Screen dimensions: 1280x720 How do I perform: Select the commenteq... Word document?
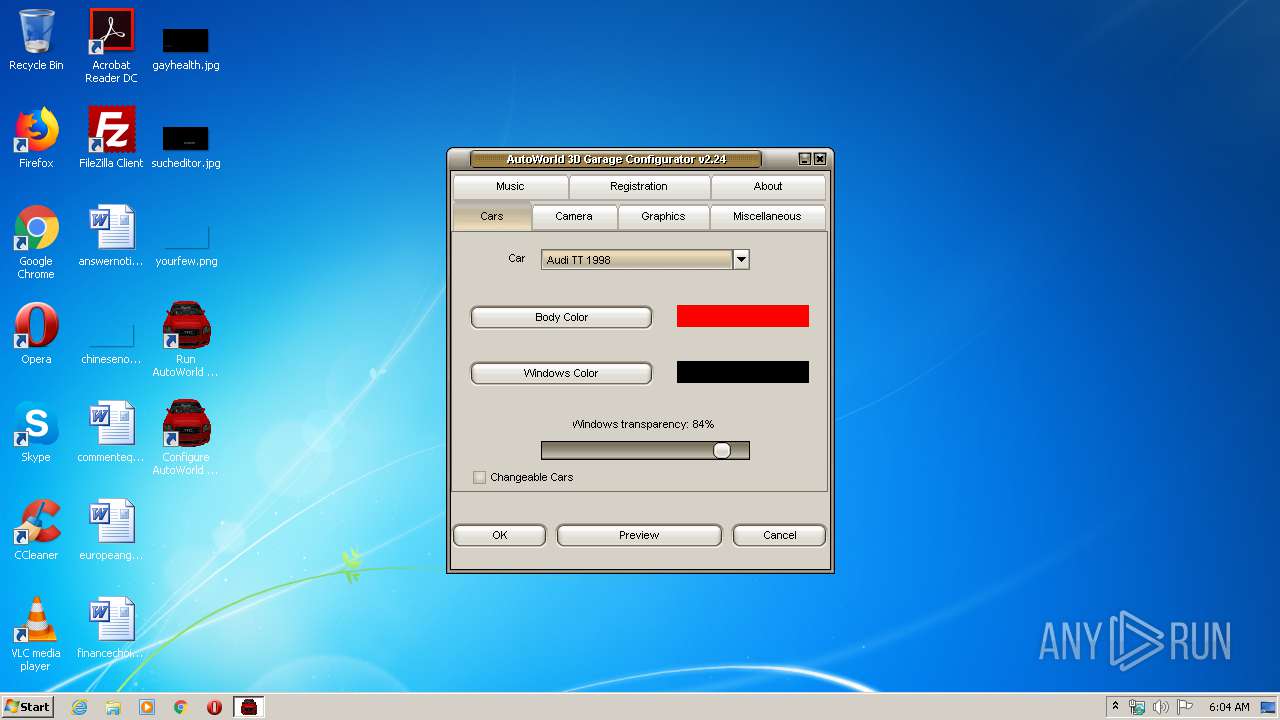point(111,432)
